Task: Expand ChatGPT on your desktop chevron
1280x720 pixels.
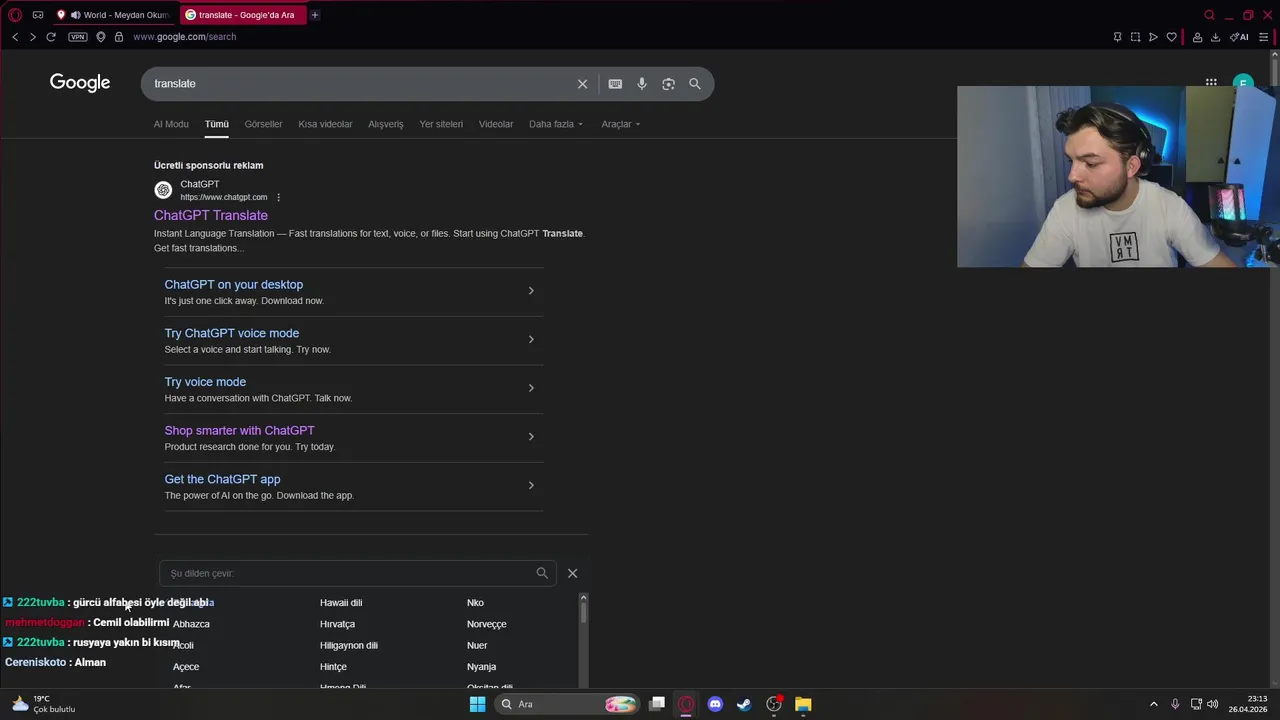Action: point(531,291)
